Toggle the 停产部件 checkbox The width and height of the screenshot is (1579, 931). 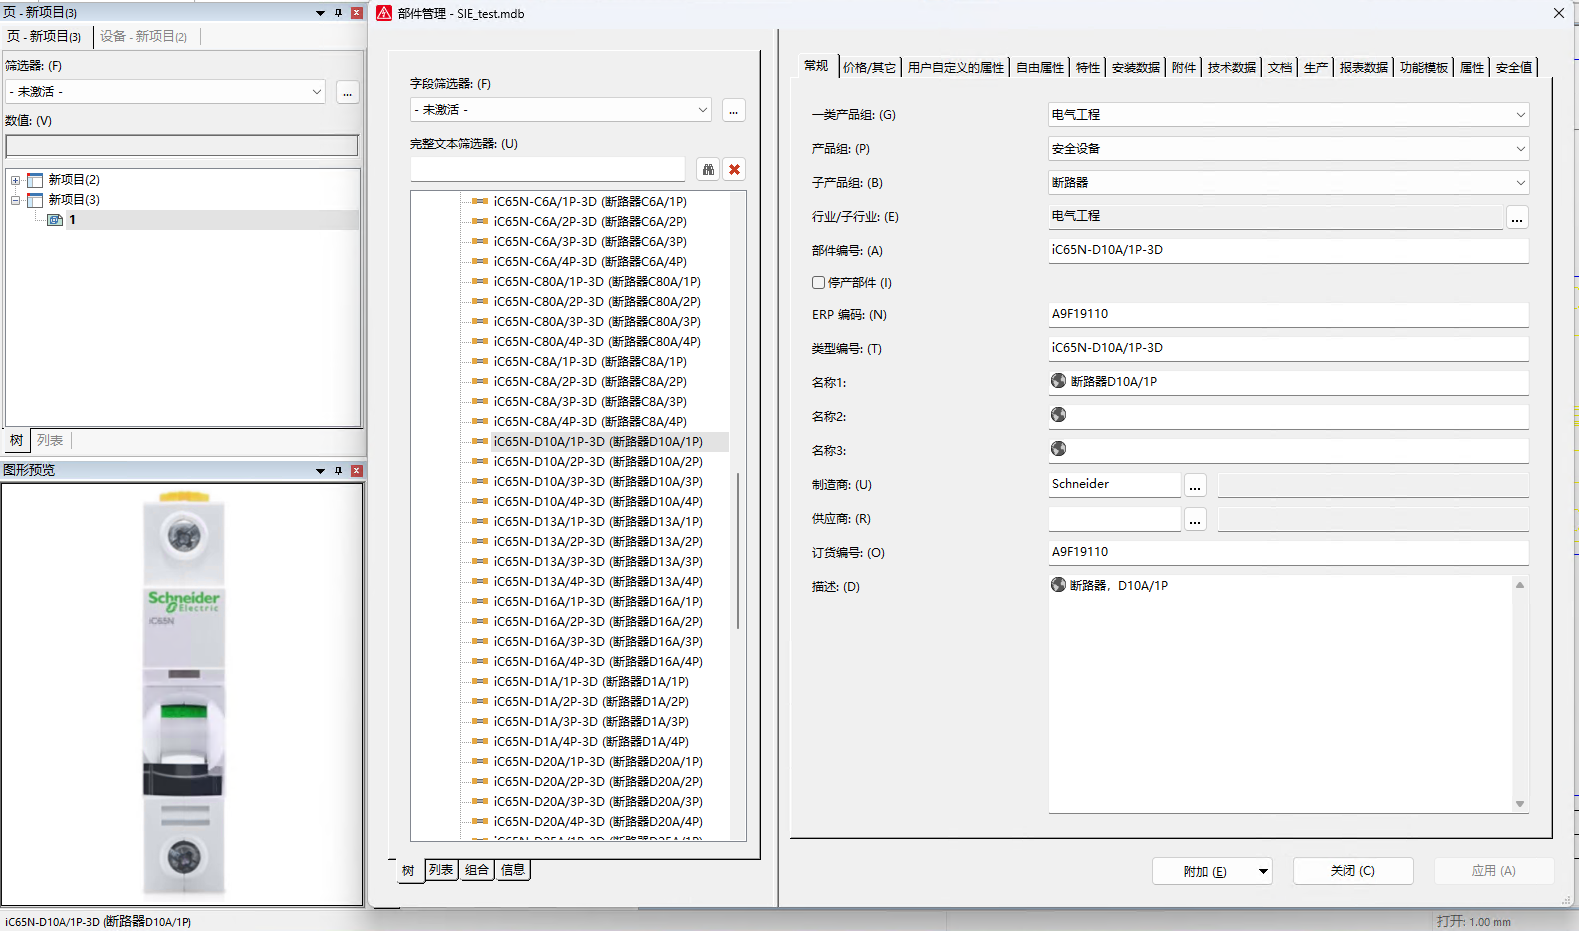coord(818,283)
